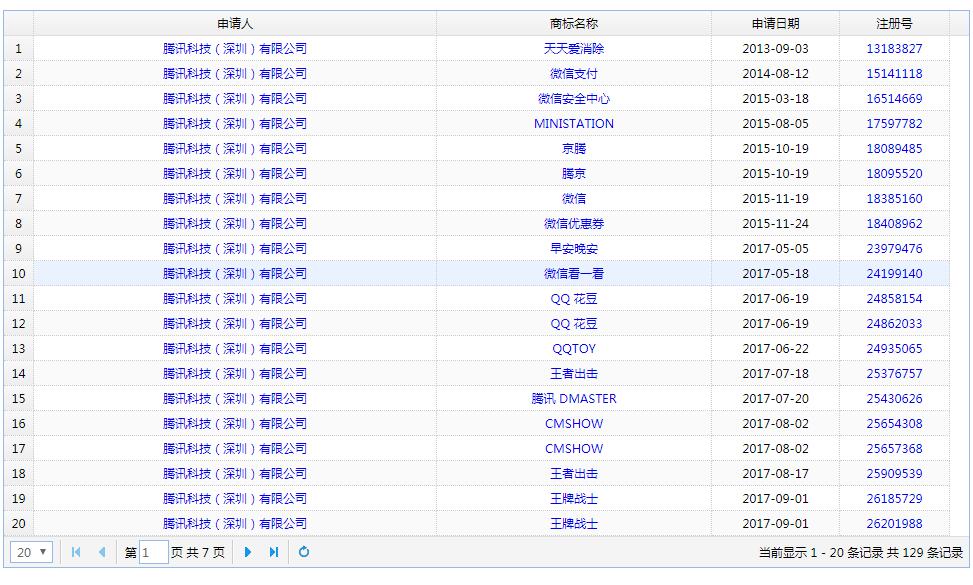Go to the first page icon
Image resolution: width=973 pixels, height=585 pixels.
76,552
